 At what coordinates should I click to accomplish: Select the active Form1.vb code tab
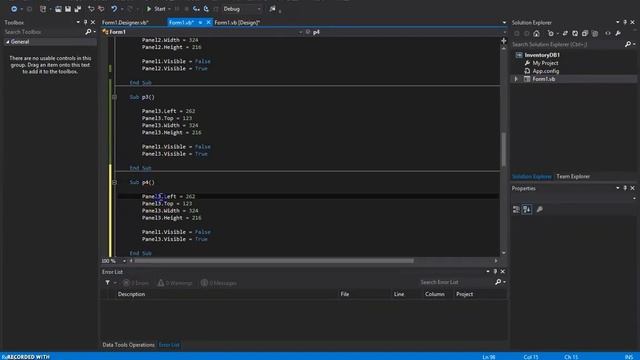pos(181,22)
